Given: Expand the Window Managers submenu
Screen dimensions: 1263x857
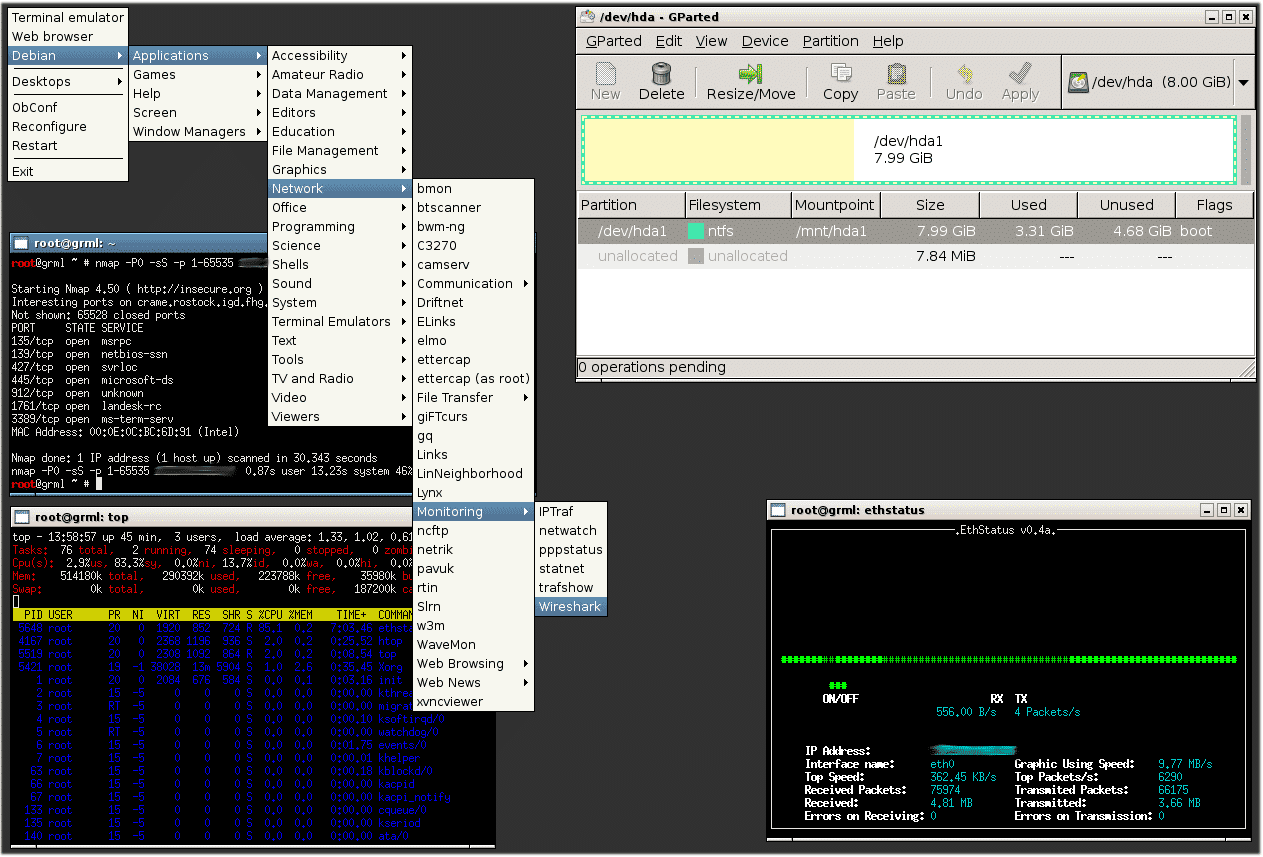Looking at the screenshot, I should coord(198,132).
